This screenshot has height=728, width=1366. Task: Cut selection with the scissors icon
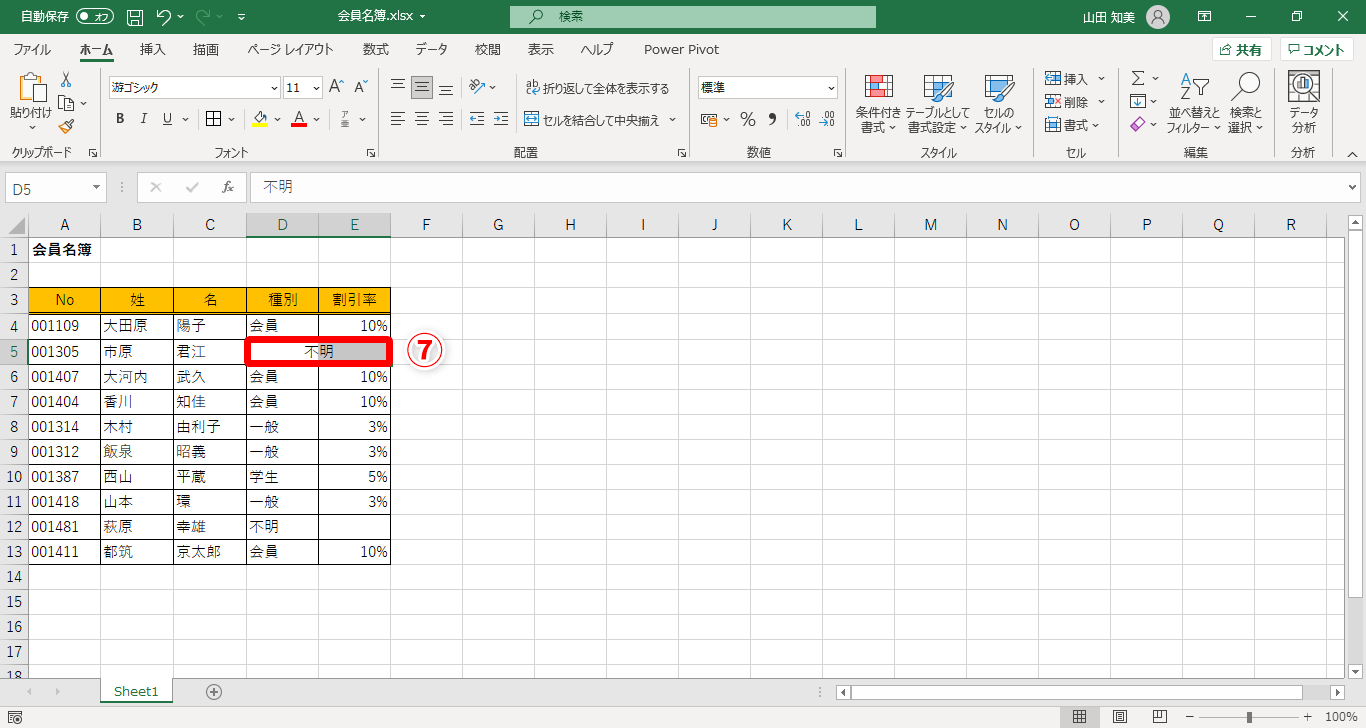click(66, 80)
